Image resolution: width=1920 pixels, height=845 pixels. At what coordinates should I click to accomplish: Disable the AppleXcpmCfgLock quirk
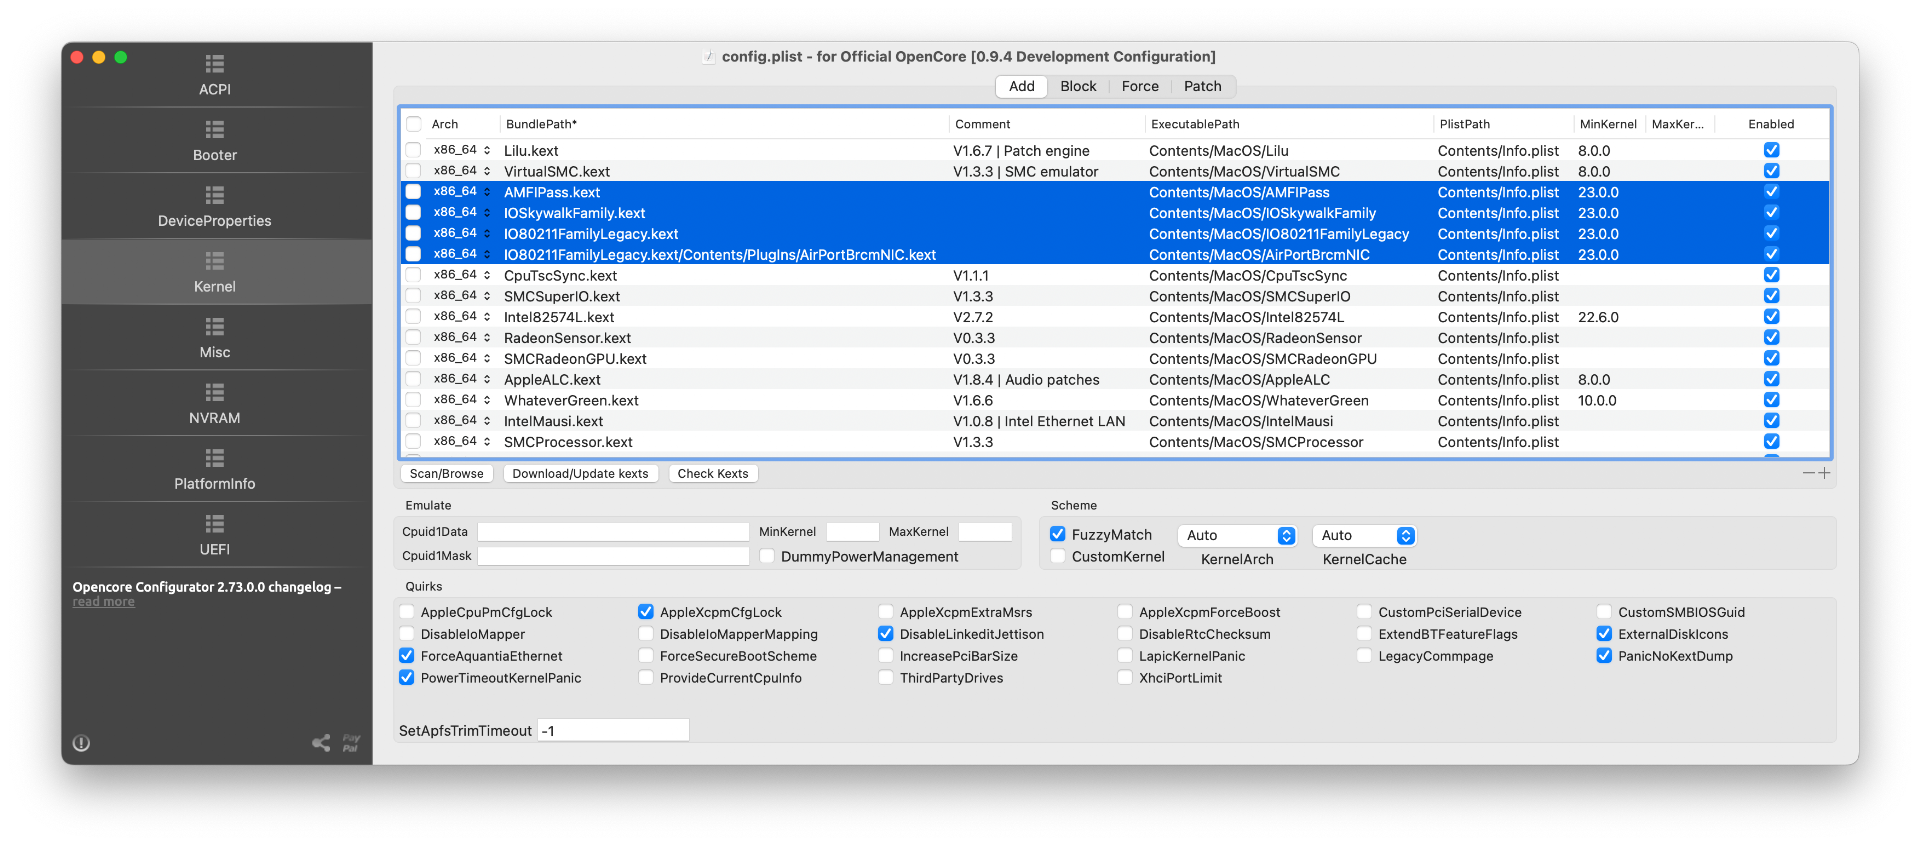(646, 613)
